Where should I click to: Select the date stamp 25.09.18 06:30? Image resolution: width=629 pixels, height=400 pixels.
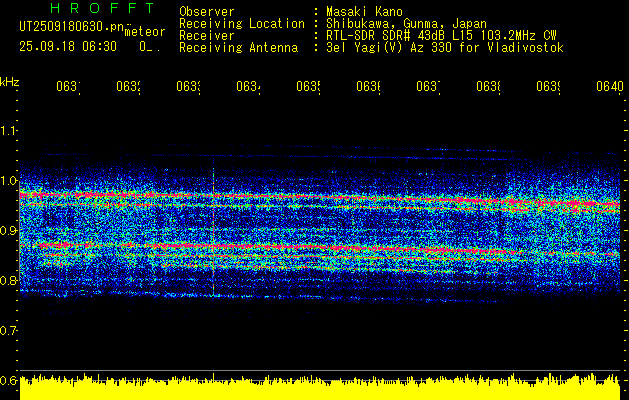click(68, 47)
